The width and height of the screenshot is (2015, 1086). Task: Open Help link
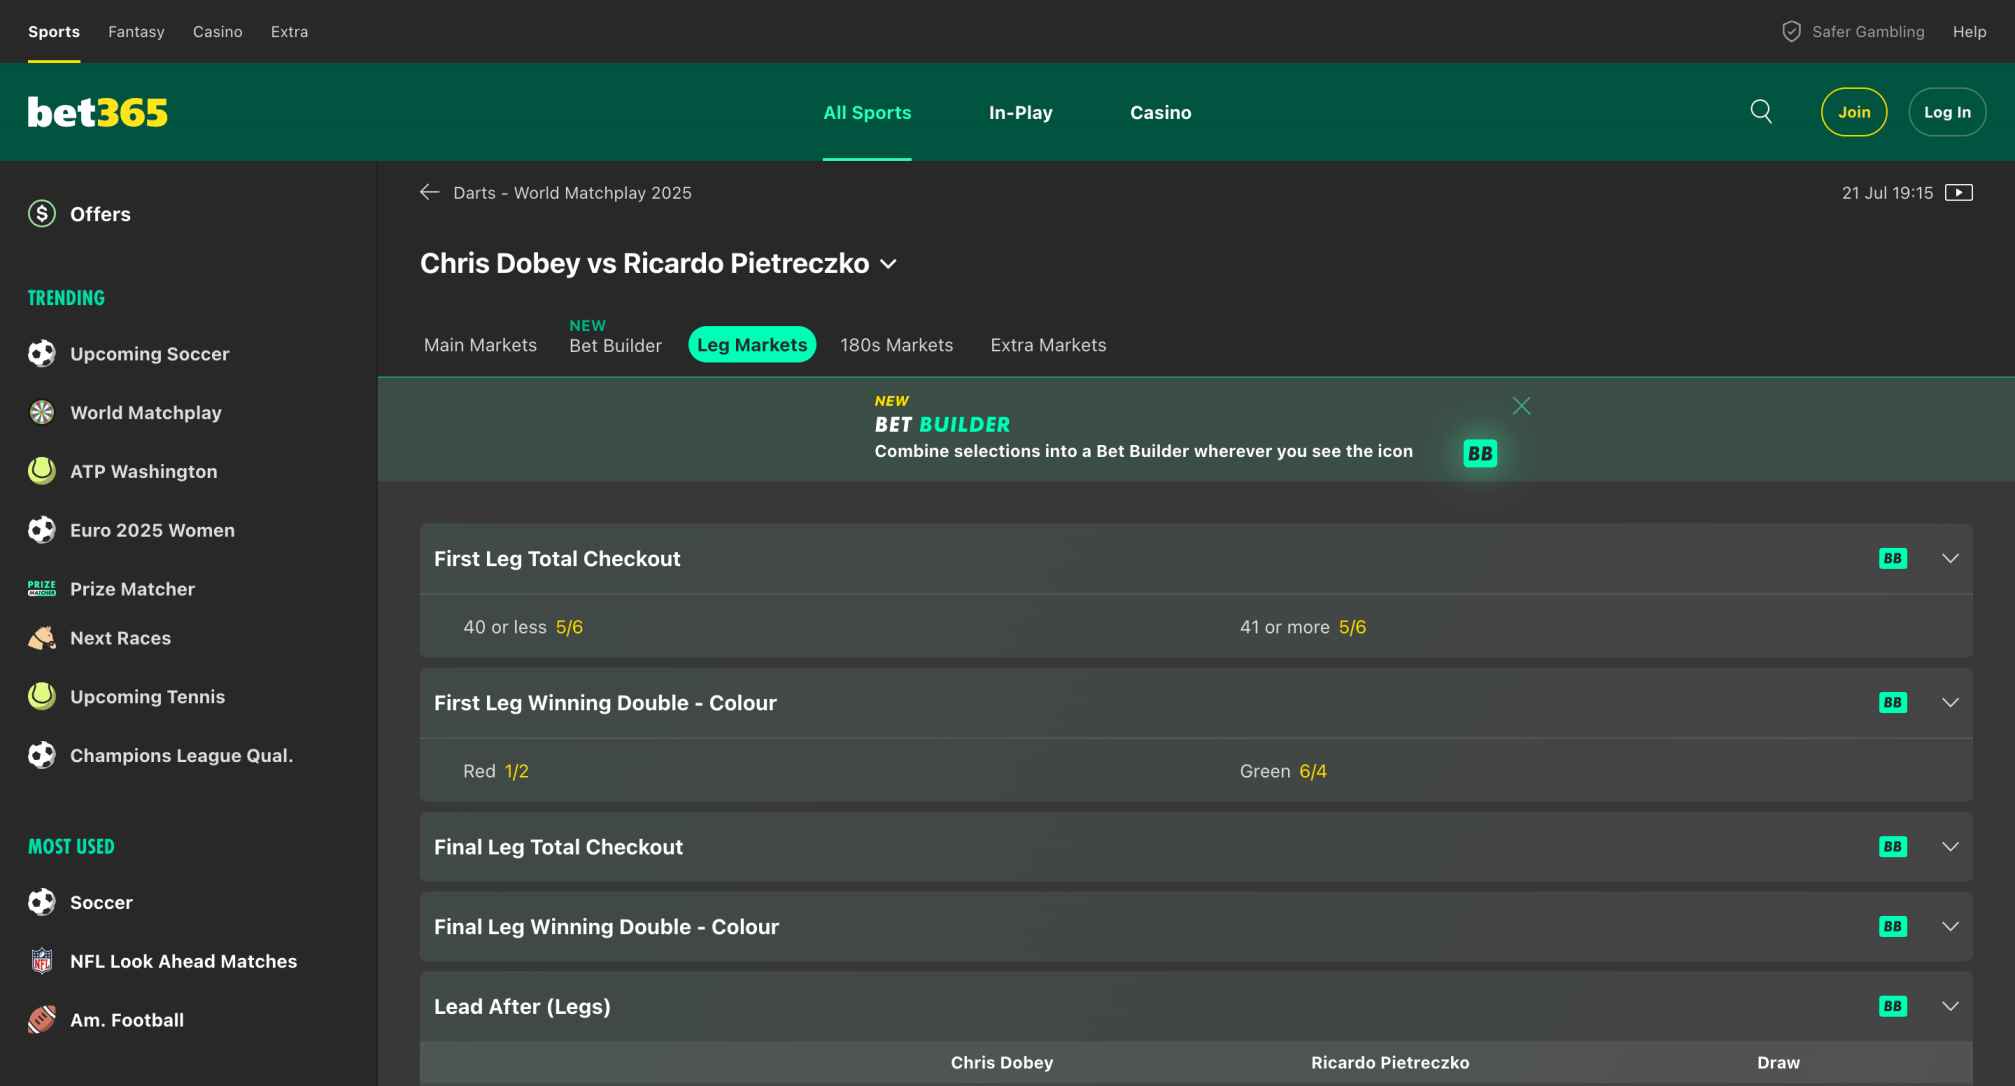[x=1970, y=32]
